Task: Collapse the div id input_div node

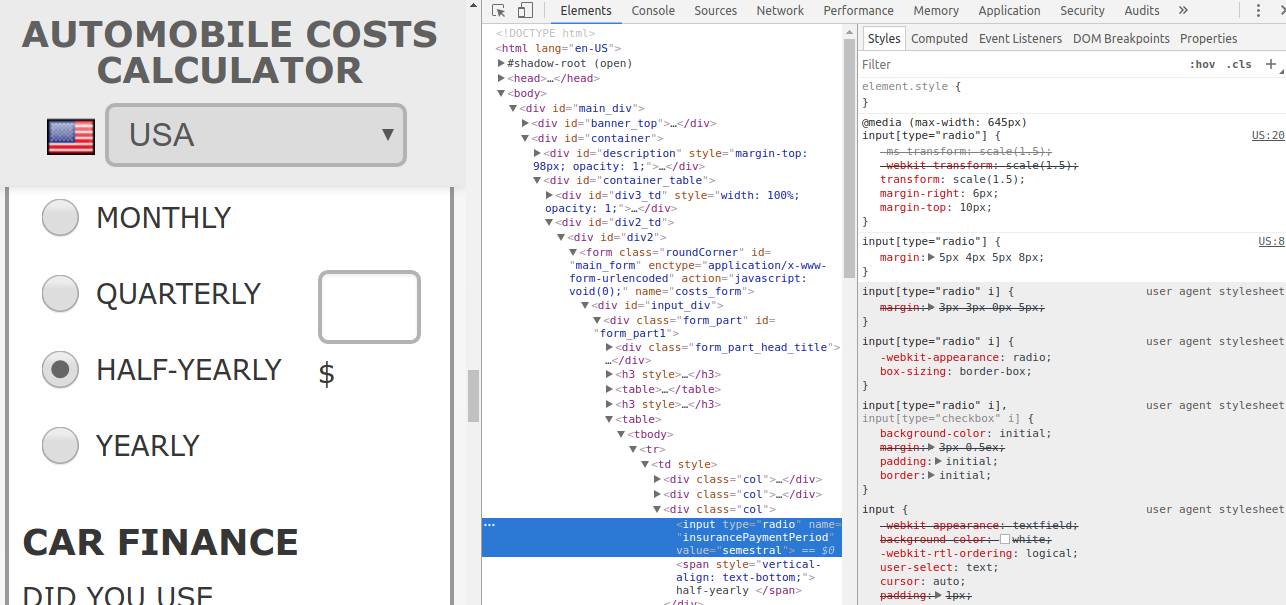Action: coord(585,305)
